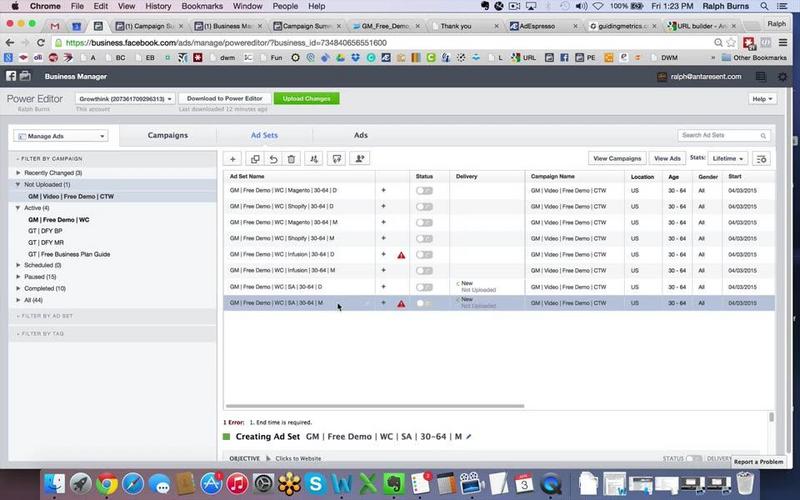800x500 pixels.
Task: Open the Business Manager briefcase icon
Action: (x=25, y=76)
